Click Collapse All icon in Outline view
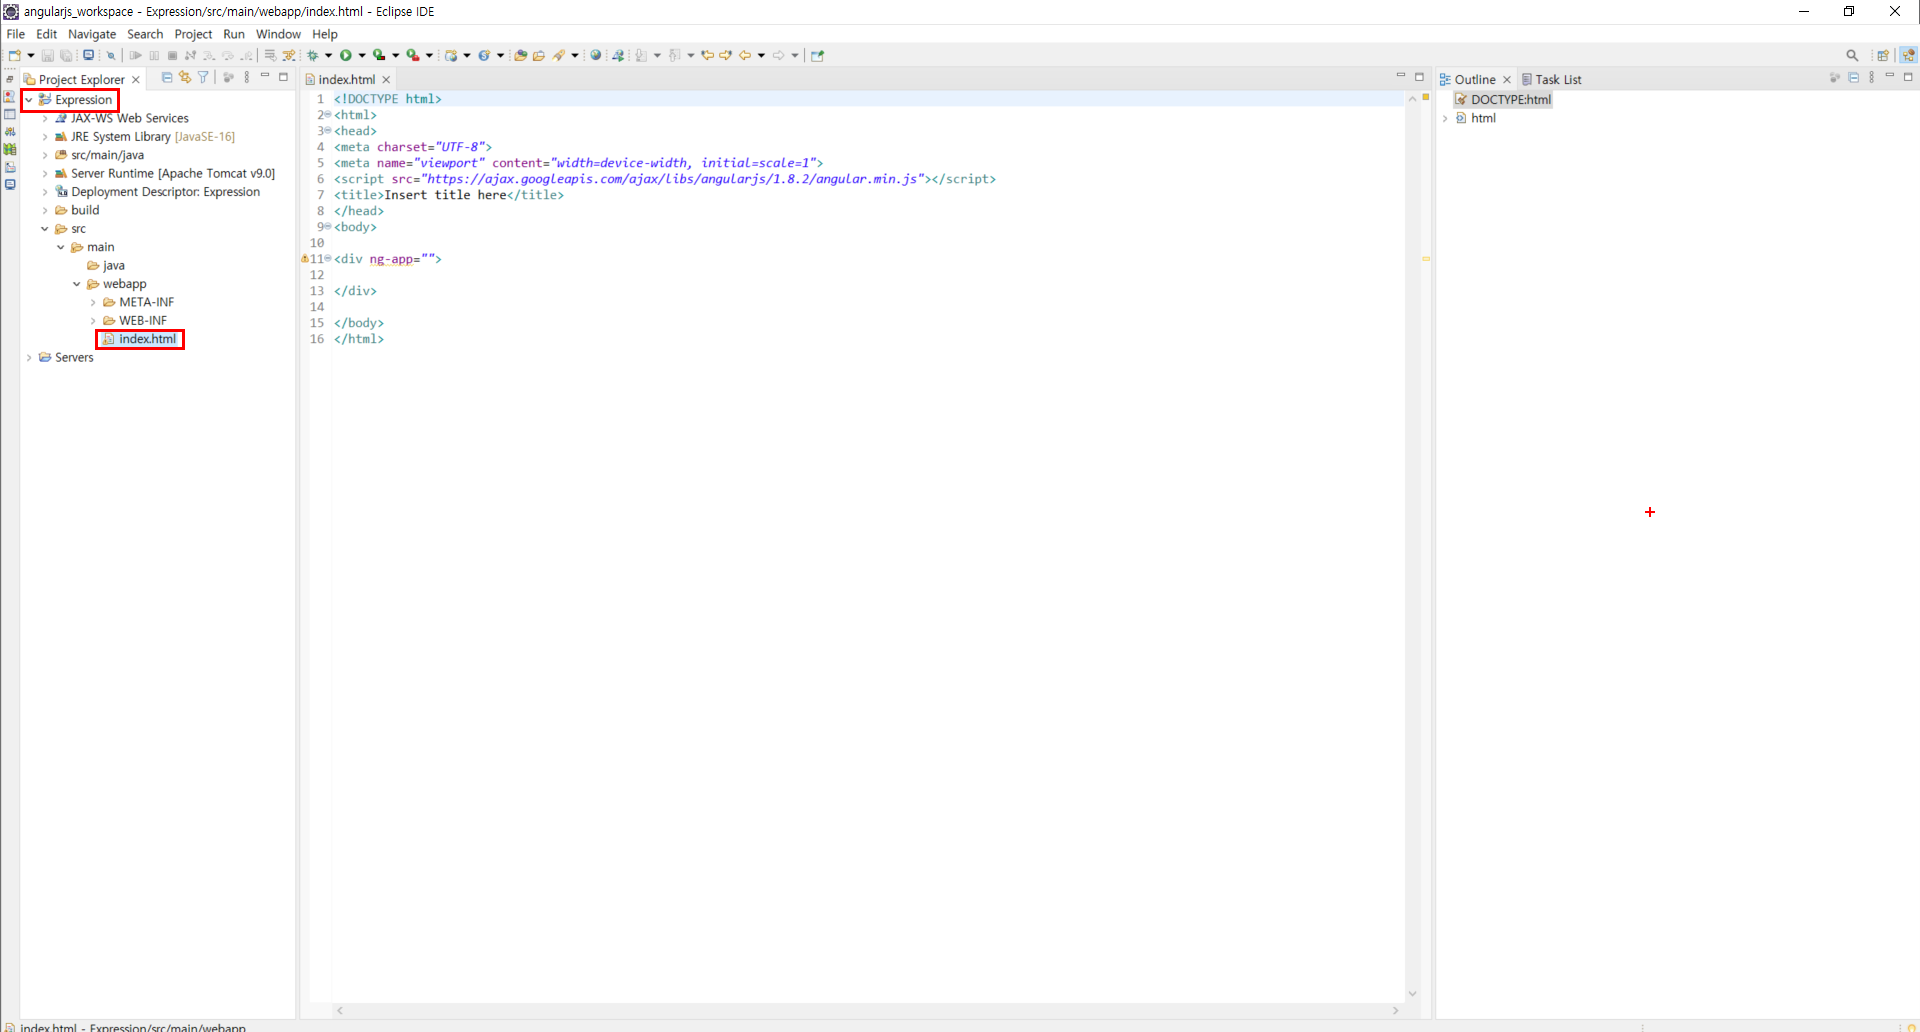1920x1032 pixels. pyautogui.click(x=1853, y=77)
